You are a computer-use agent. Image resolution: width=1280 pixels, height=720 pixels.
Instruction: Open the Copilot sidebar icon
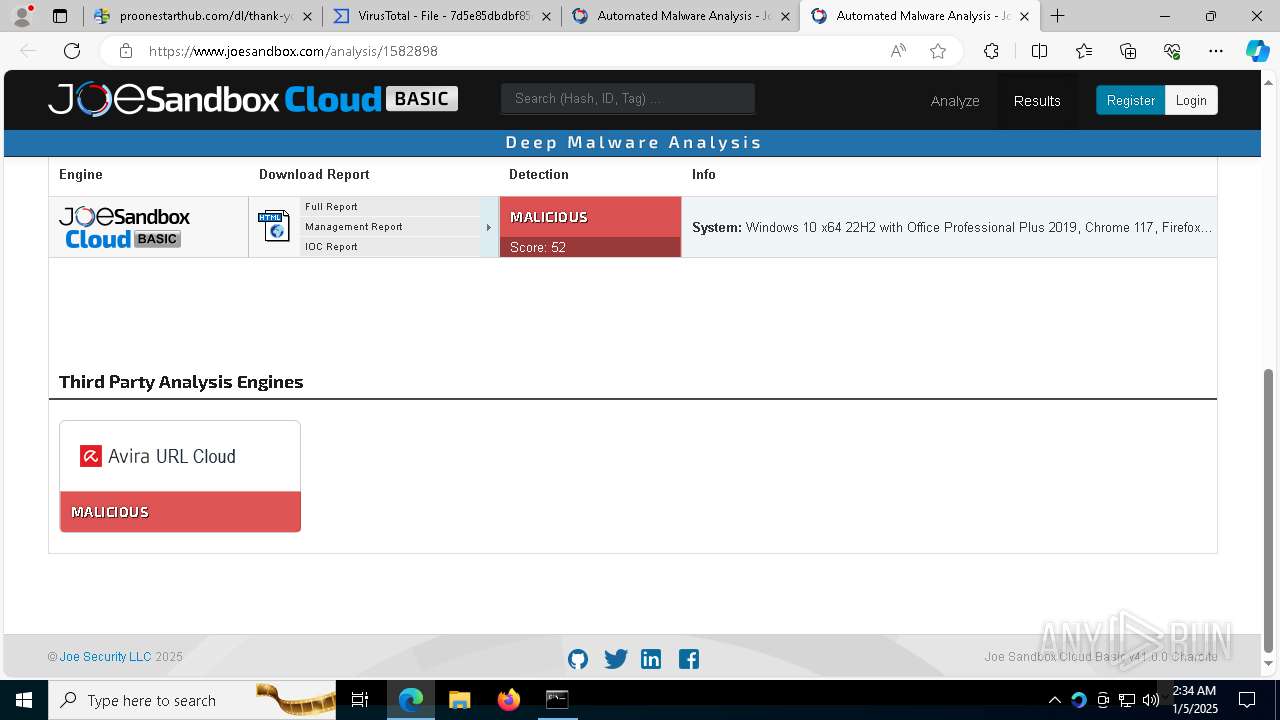click(1257, 51)
